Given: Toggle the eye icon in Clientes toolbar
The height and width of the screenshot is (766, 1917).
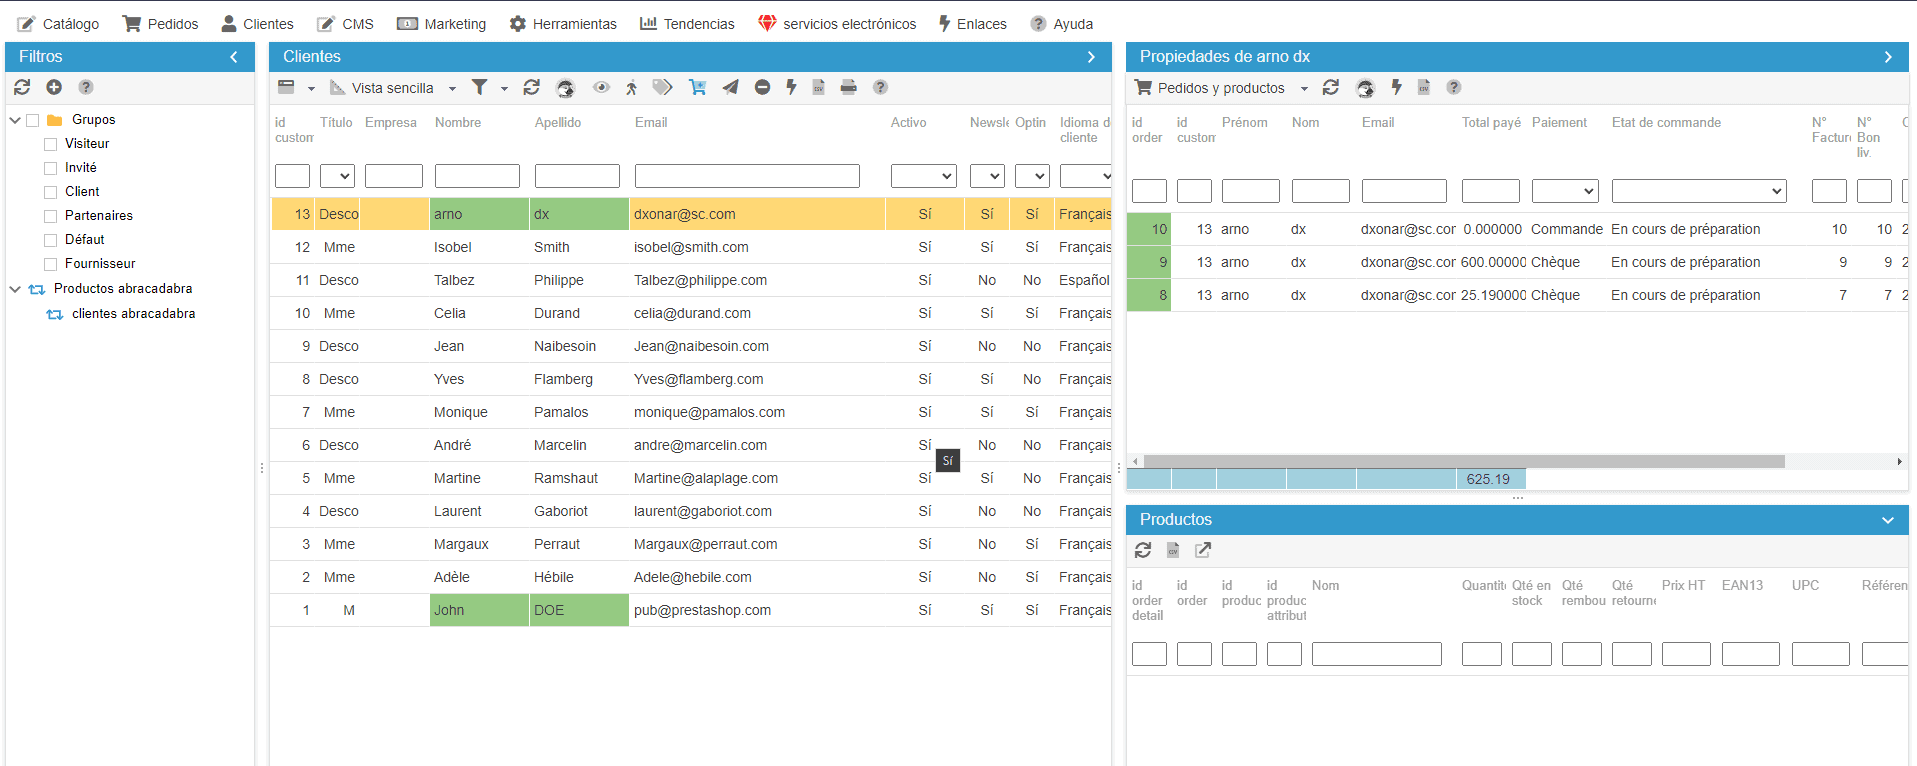Looking at the screenshot, I should 601,88.
